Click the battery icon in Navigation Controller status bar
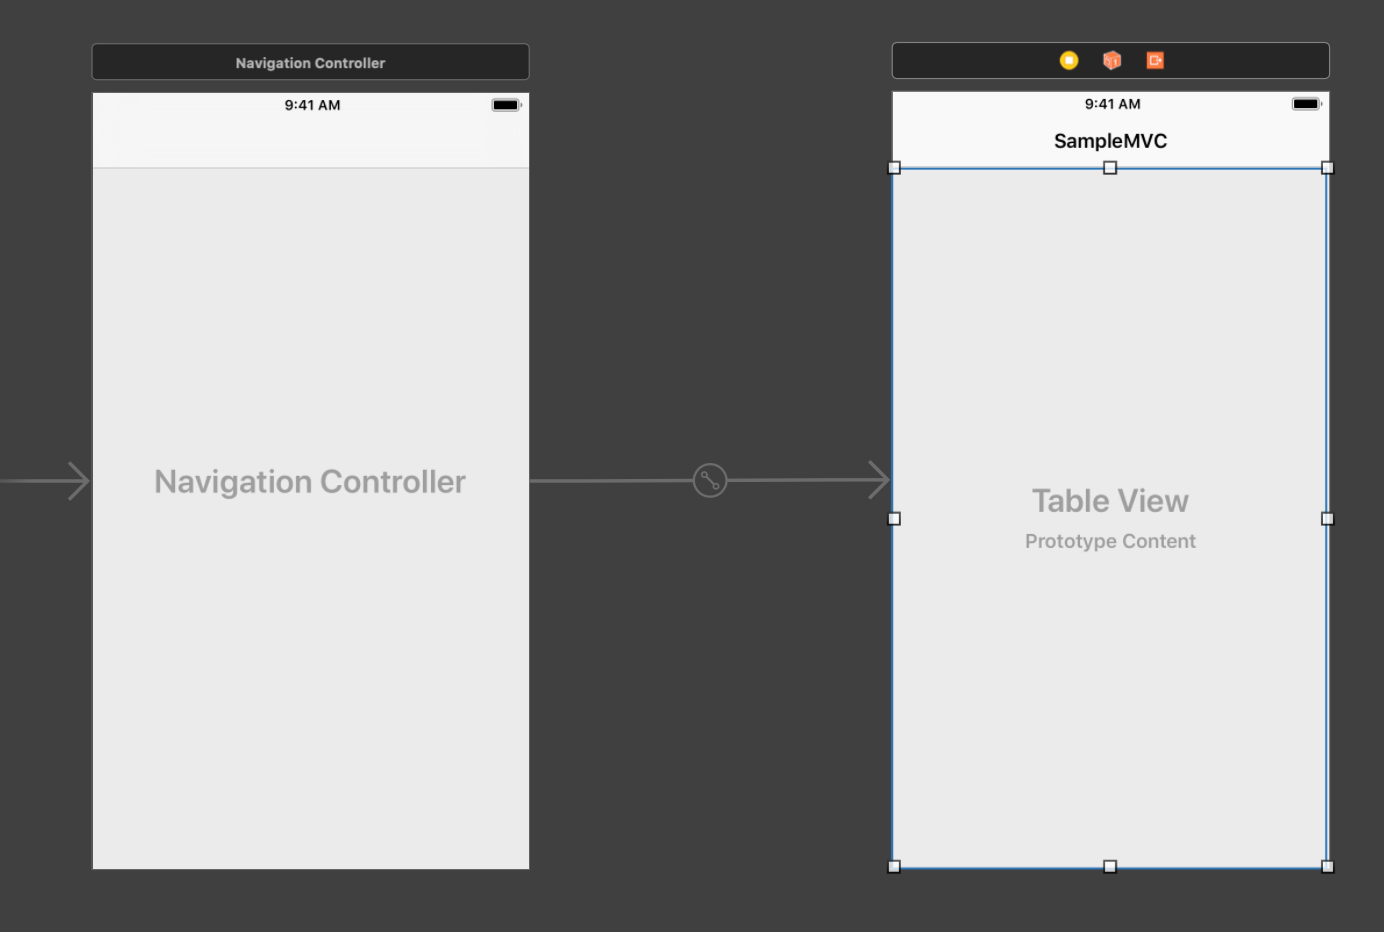1384x932 pixels. (505, 103)
